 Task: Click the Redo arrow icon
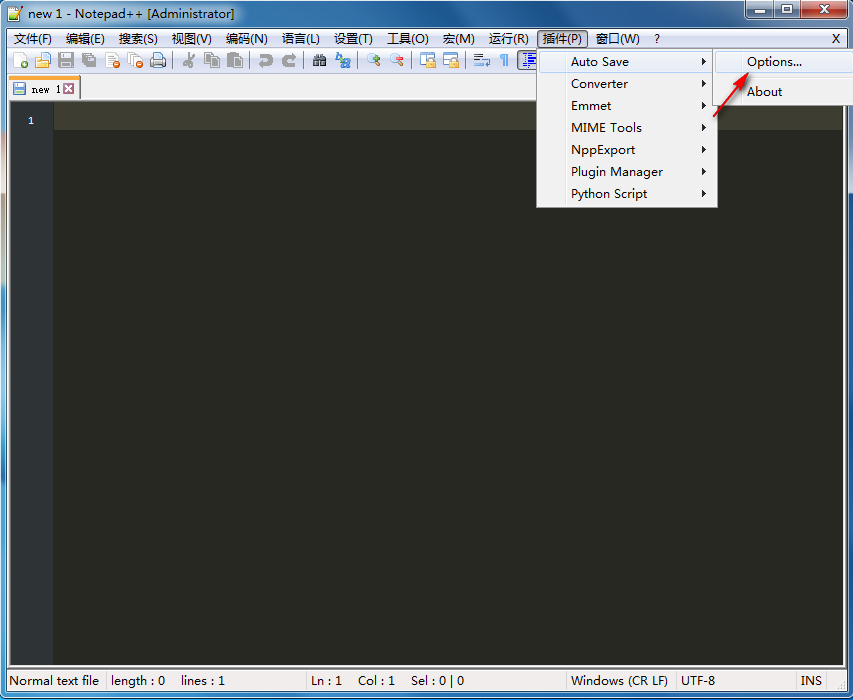coord(288,60)
